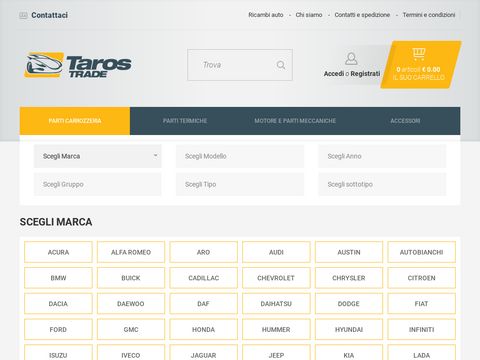Select the IVECO brand
This screenshot has width=480, height=360.
pos(131,353)
